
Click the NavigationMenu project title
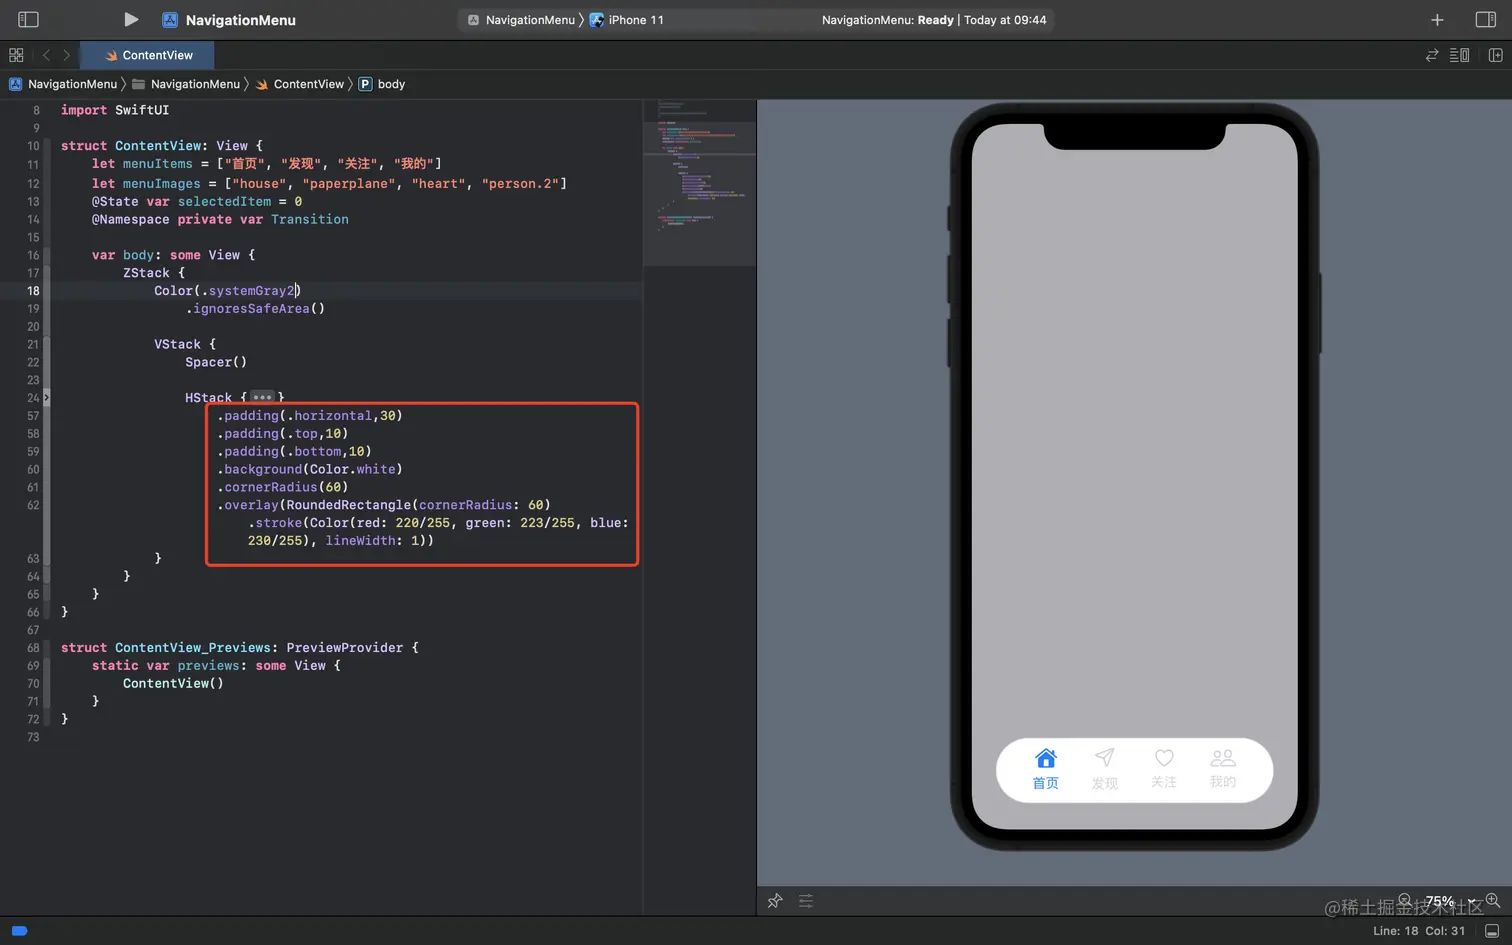[x=240, y=20]
